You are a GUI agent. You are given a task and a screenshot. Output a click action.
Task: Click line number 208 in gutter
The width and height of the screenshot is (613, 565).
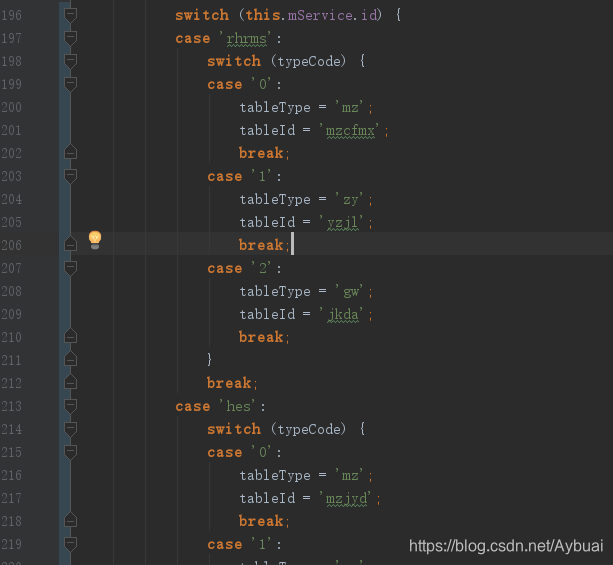click(x=11, y=291)
